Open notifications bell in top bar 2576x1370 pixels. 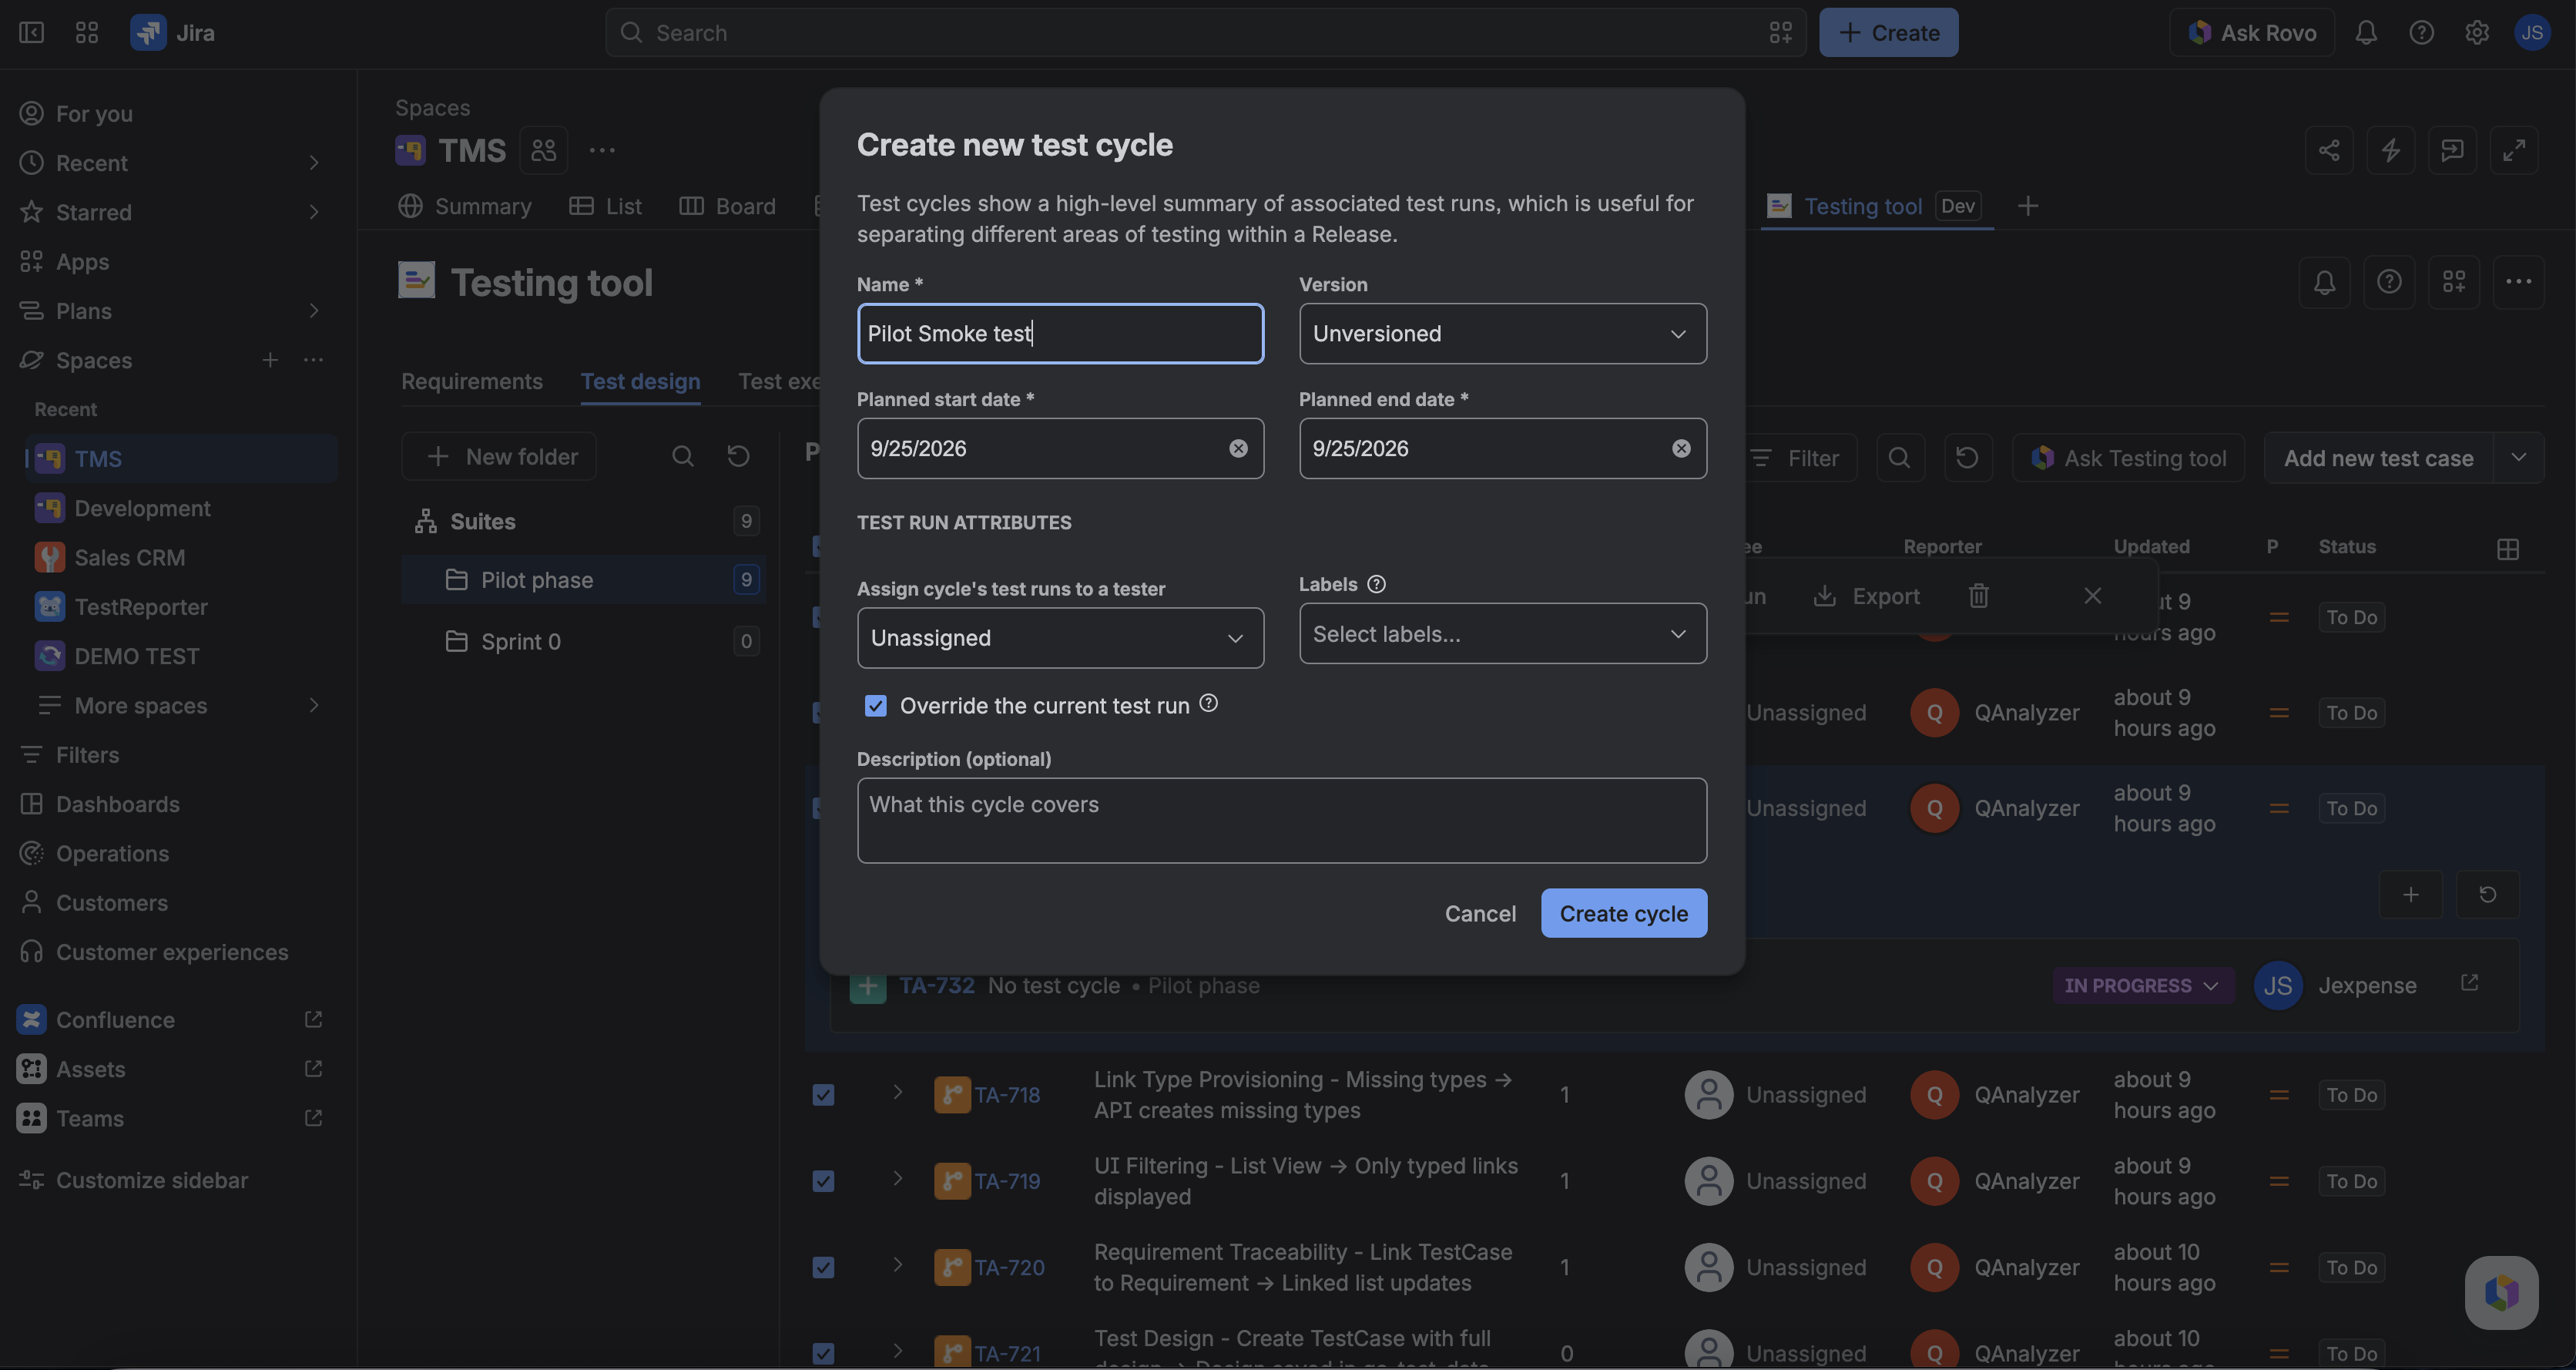tap(2365, 33)
